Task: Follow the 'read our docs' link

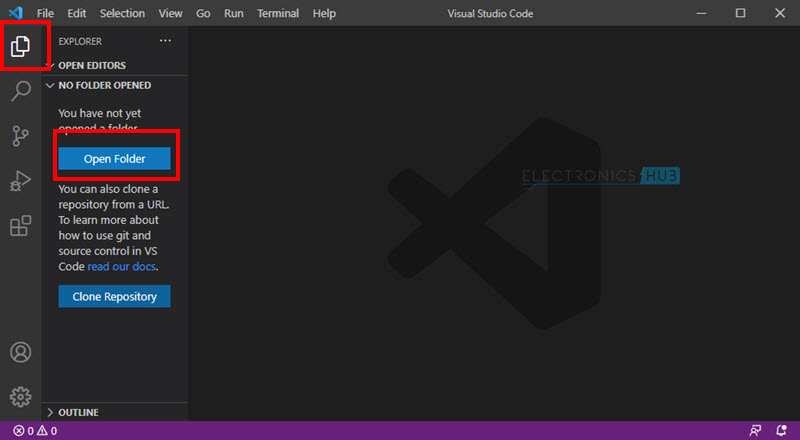Action: click(122, 267)
